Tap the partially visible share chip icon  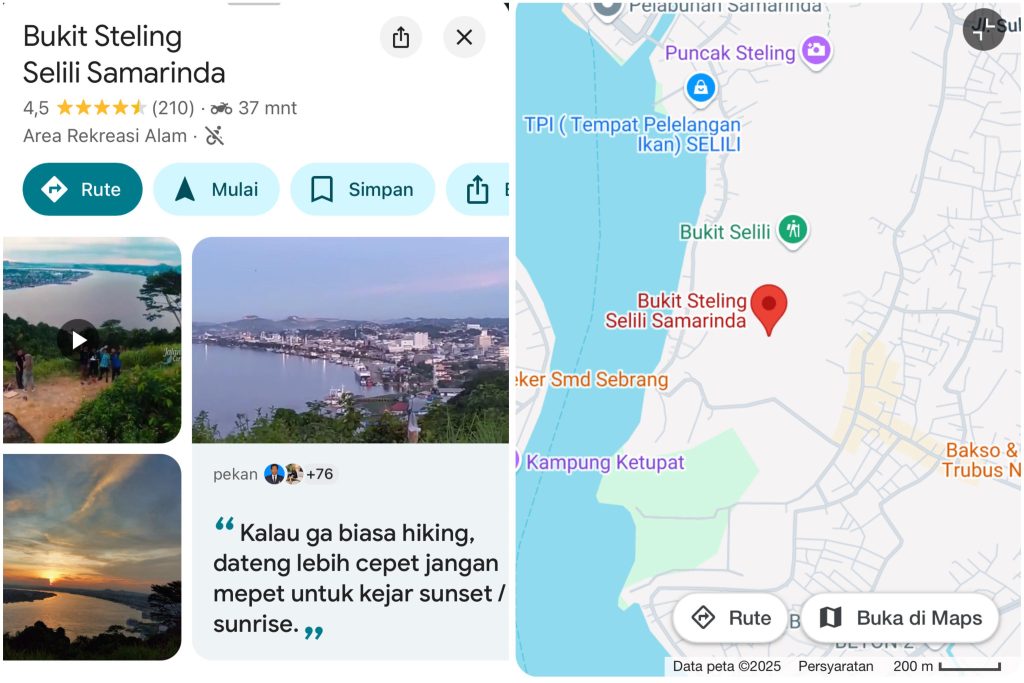tap(477, 189)
